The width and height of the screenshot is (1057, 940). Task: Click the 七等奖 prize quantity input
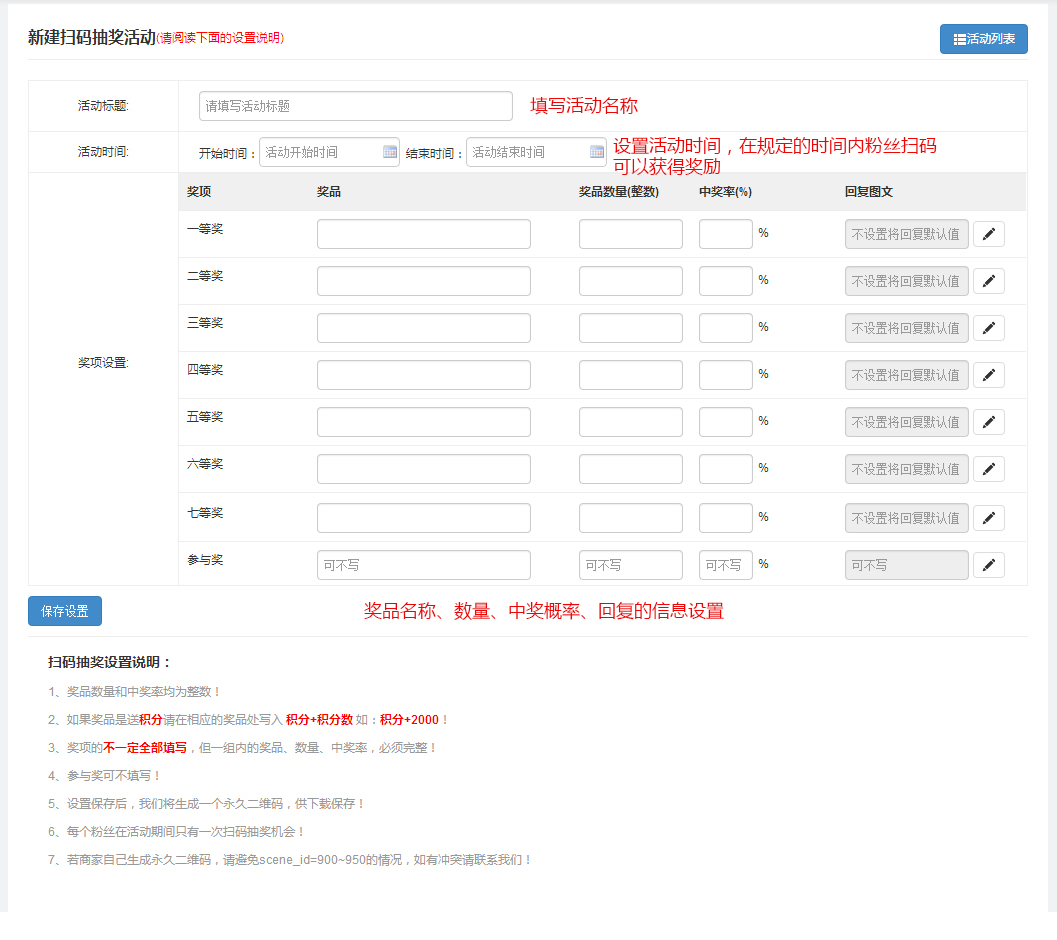[x=630, y=518]
